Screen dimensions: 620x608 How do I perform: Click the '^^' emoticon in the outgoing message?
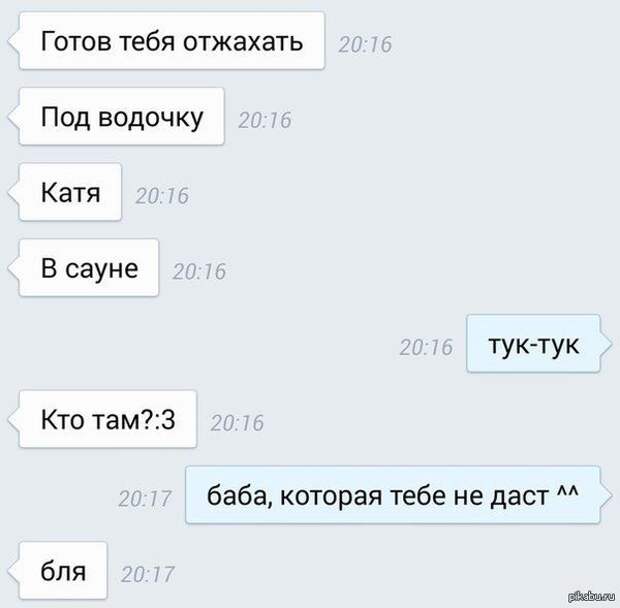point(567,492)
